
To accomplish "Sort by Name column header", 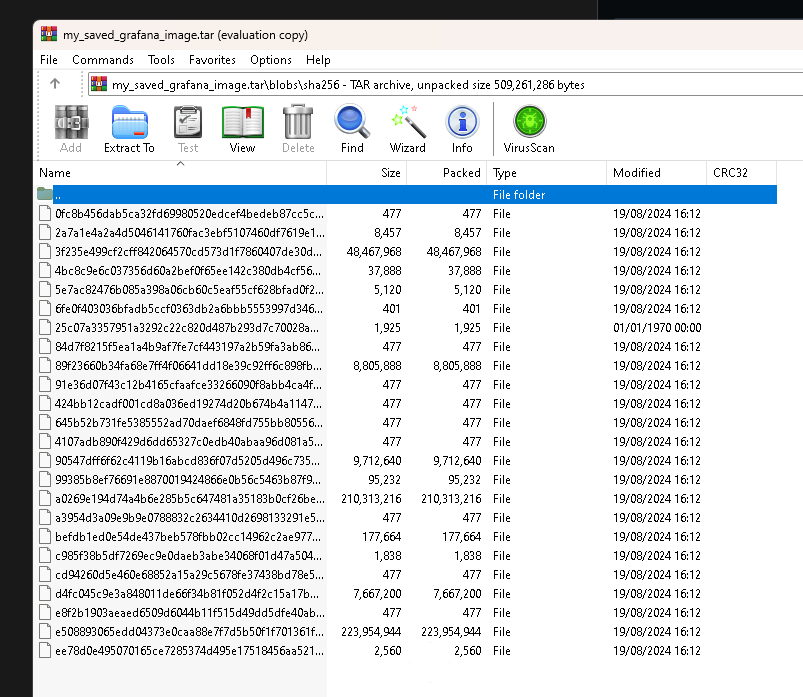I will tap(180, 173).
